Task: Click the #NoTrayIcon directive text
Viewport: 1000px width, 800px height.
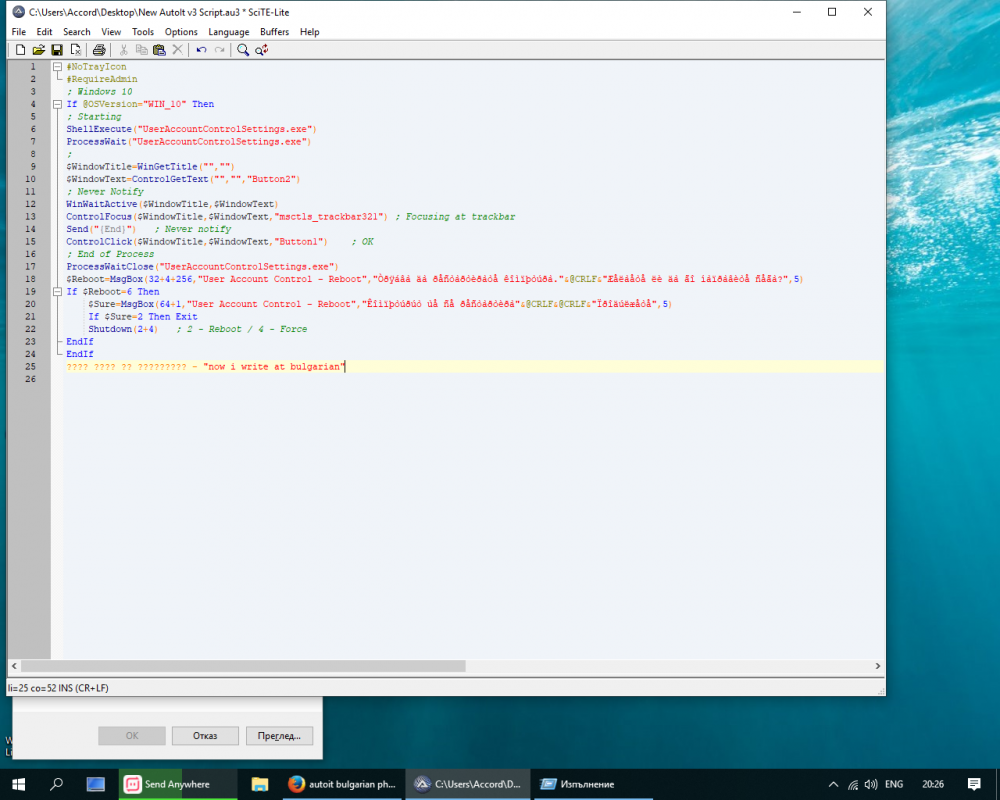Action: tap(96, 66)
